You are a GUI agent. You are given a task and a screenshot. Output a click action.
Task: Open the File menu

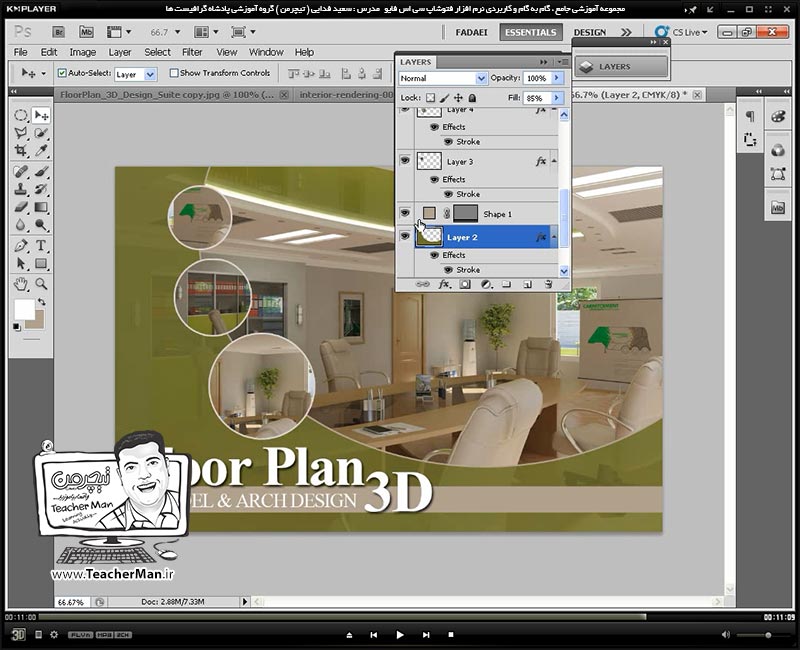click(x=20, y=52)
